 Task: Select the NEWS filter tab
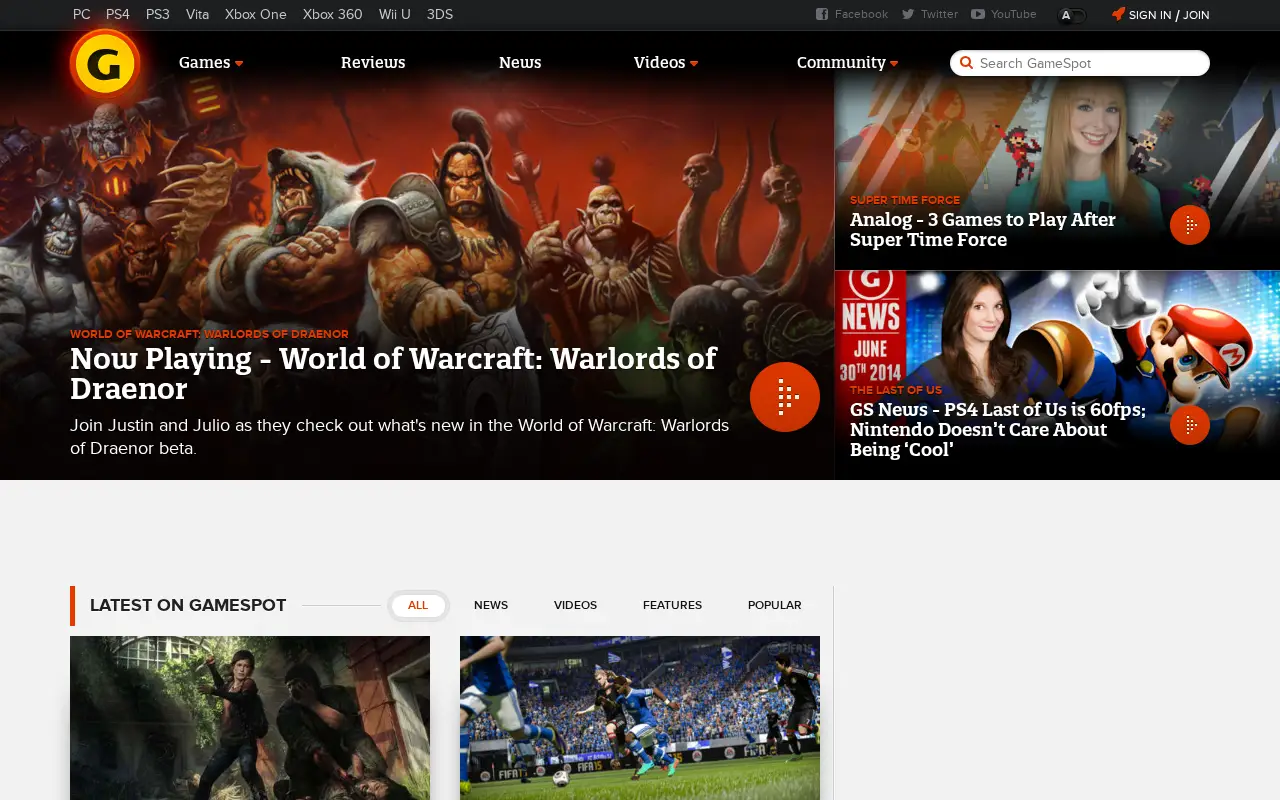point(491,605)
